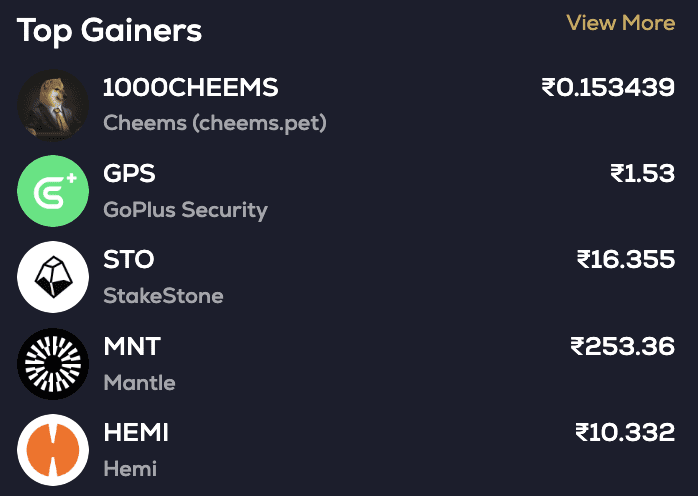Click the 1000CHEEMS dog coin icon
This screenshot has height=496, width=698.
click(54, 105)
